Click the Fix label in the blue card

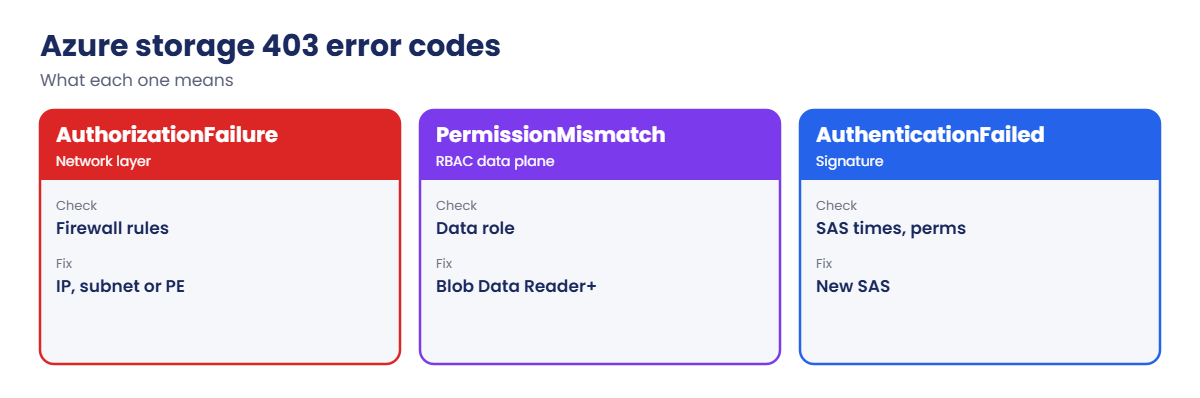click(x=824, y=264)
